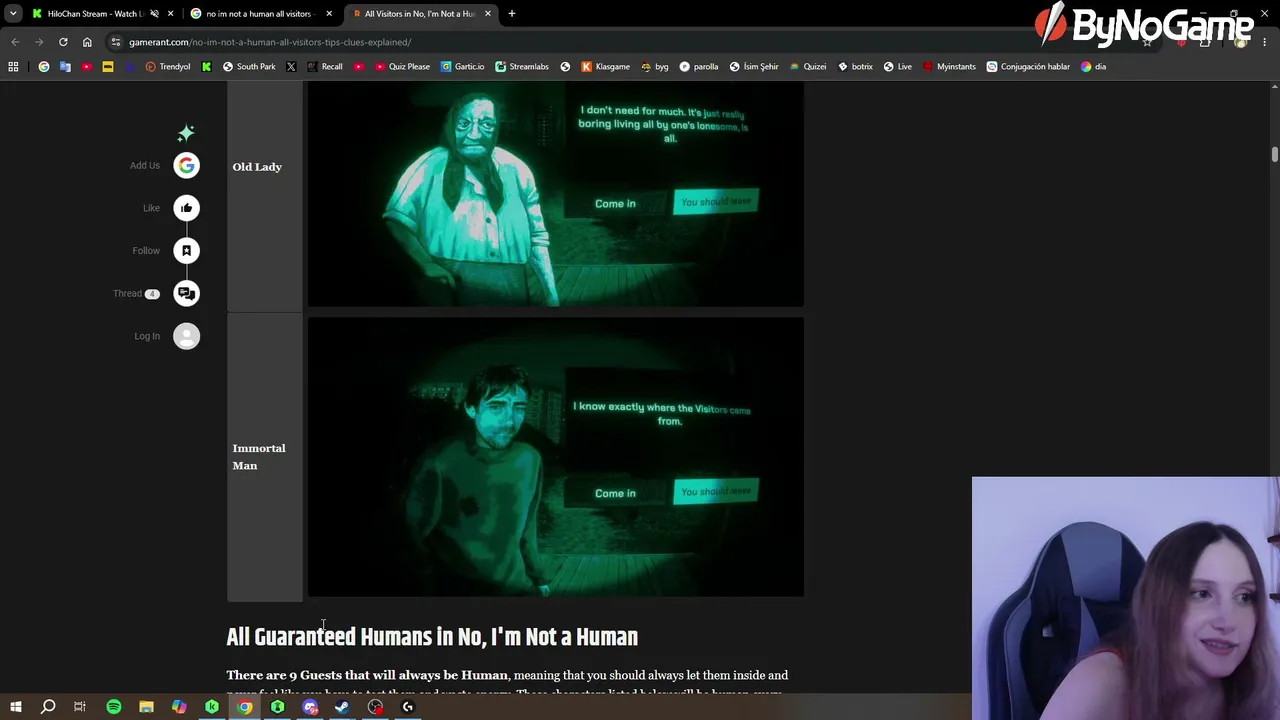Click the address bar URL field
This screenshot has width=1280, height=720.
tap(620, 42)
